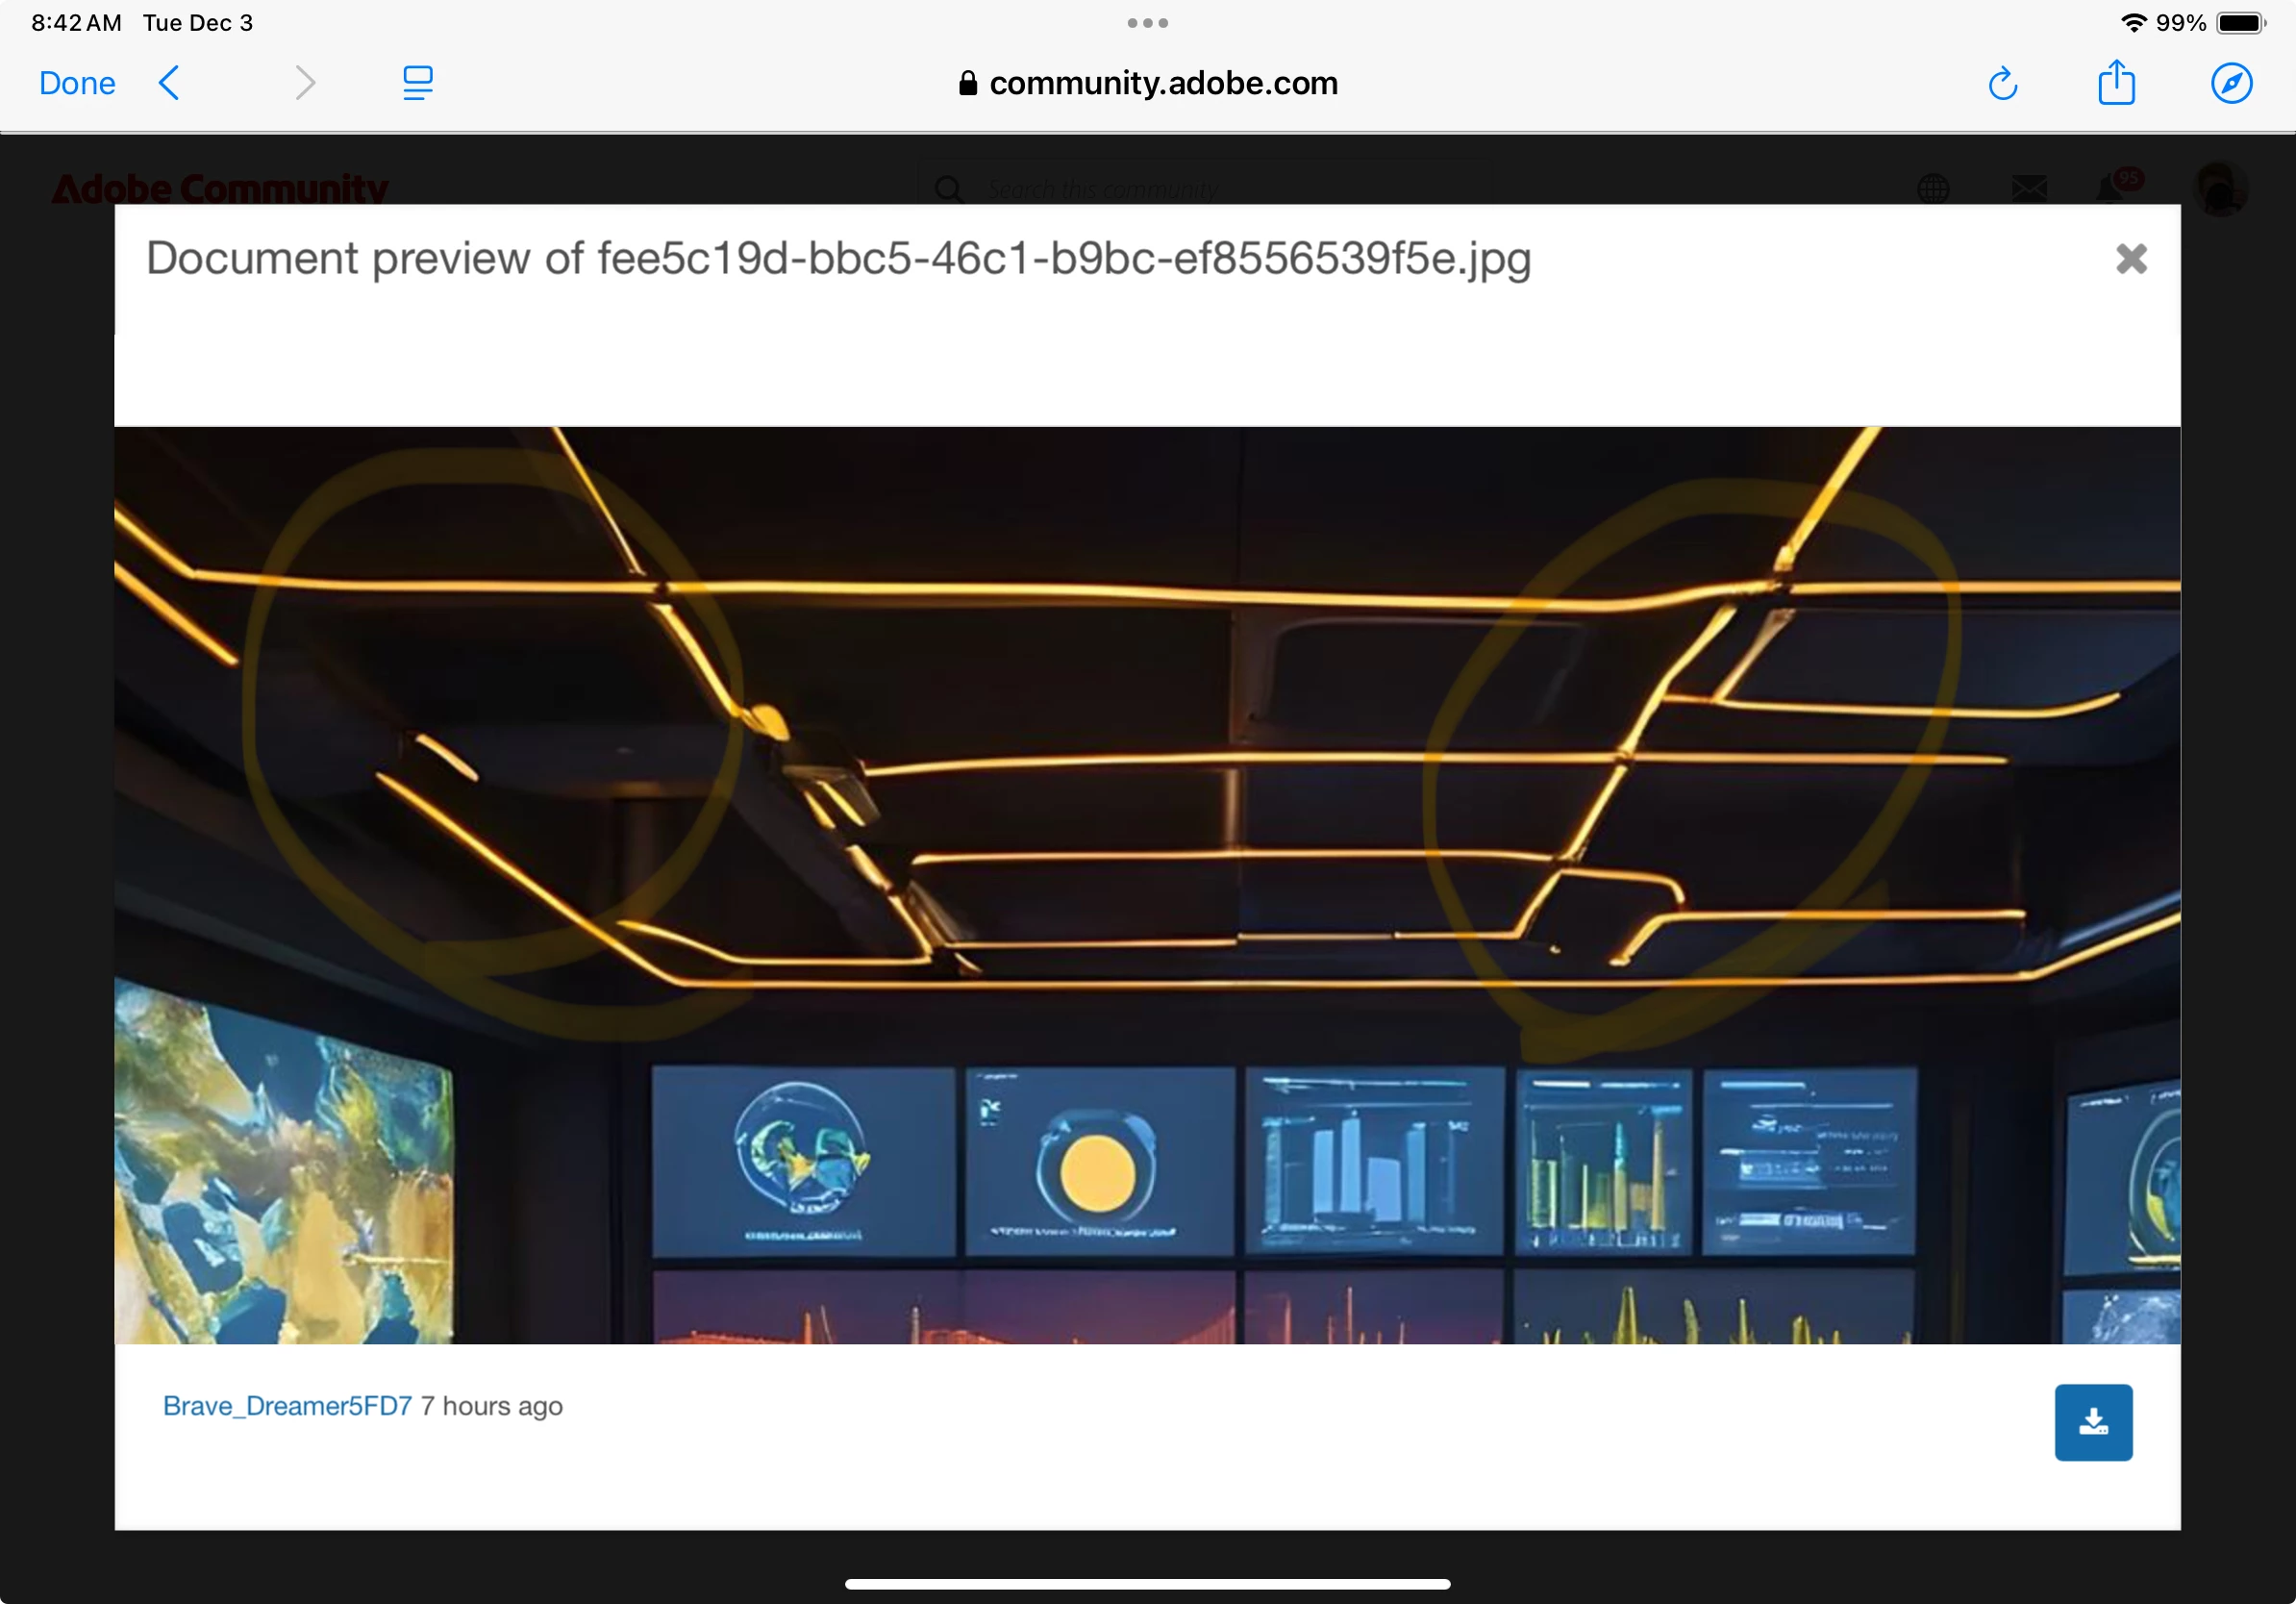The height and width of the screenshot is (1604, 2296).
Task: Go back with the back chevron
Action: pyautogui.click(x=169, y=83)
